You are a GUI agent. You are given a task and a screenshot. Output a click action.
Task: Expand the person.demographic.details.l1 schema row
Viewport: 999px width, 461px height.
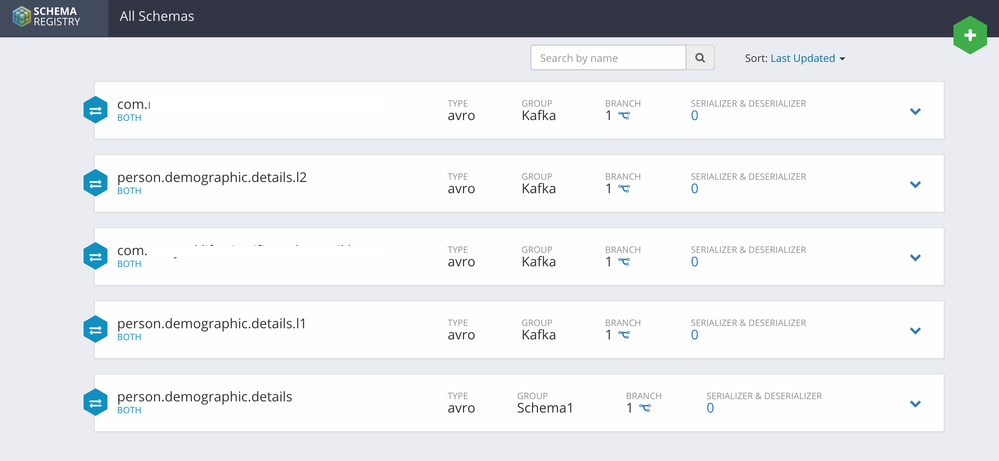click(914, 331)
